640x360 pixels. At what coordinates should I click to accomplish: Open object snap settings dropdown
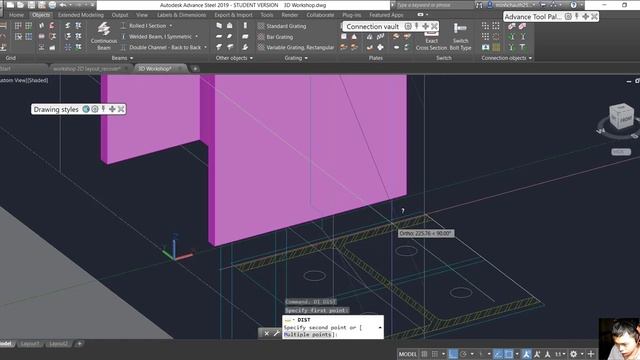[x=517, y=354]
